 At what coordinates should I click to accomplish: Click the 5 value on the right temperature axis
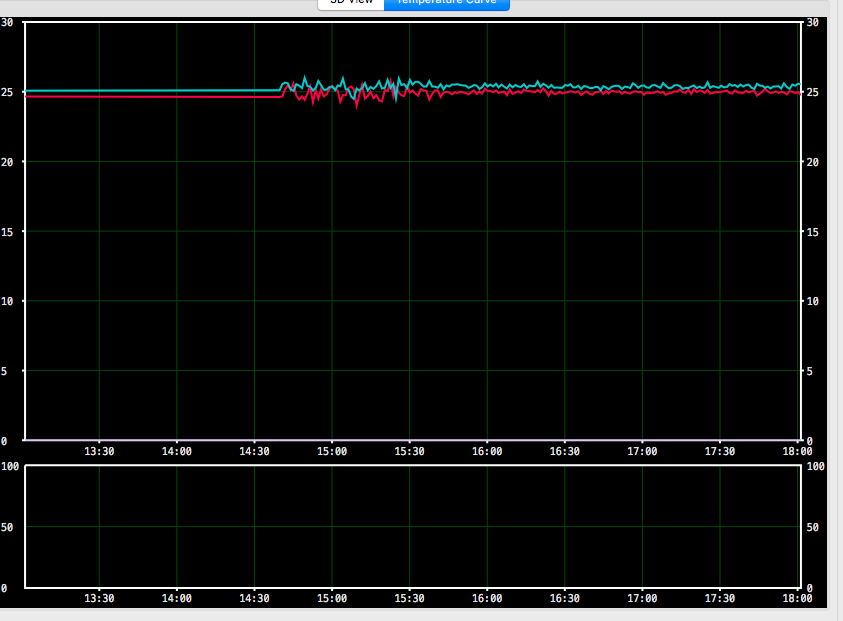(809, 371)
